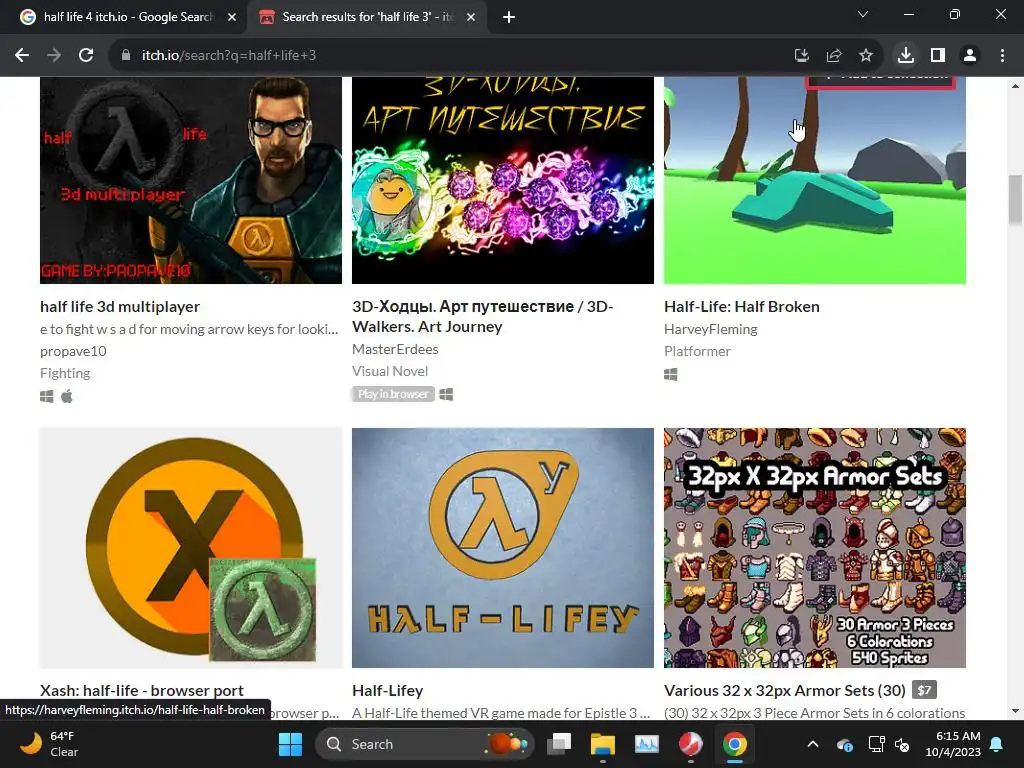Open half life 3d multiplayer thumbnail
The height and width of the screenshot is (768, 1024).
click(x=191, y=180)
